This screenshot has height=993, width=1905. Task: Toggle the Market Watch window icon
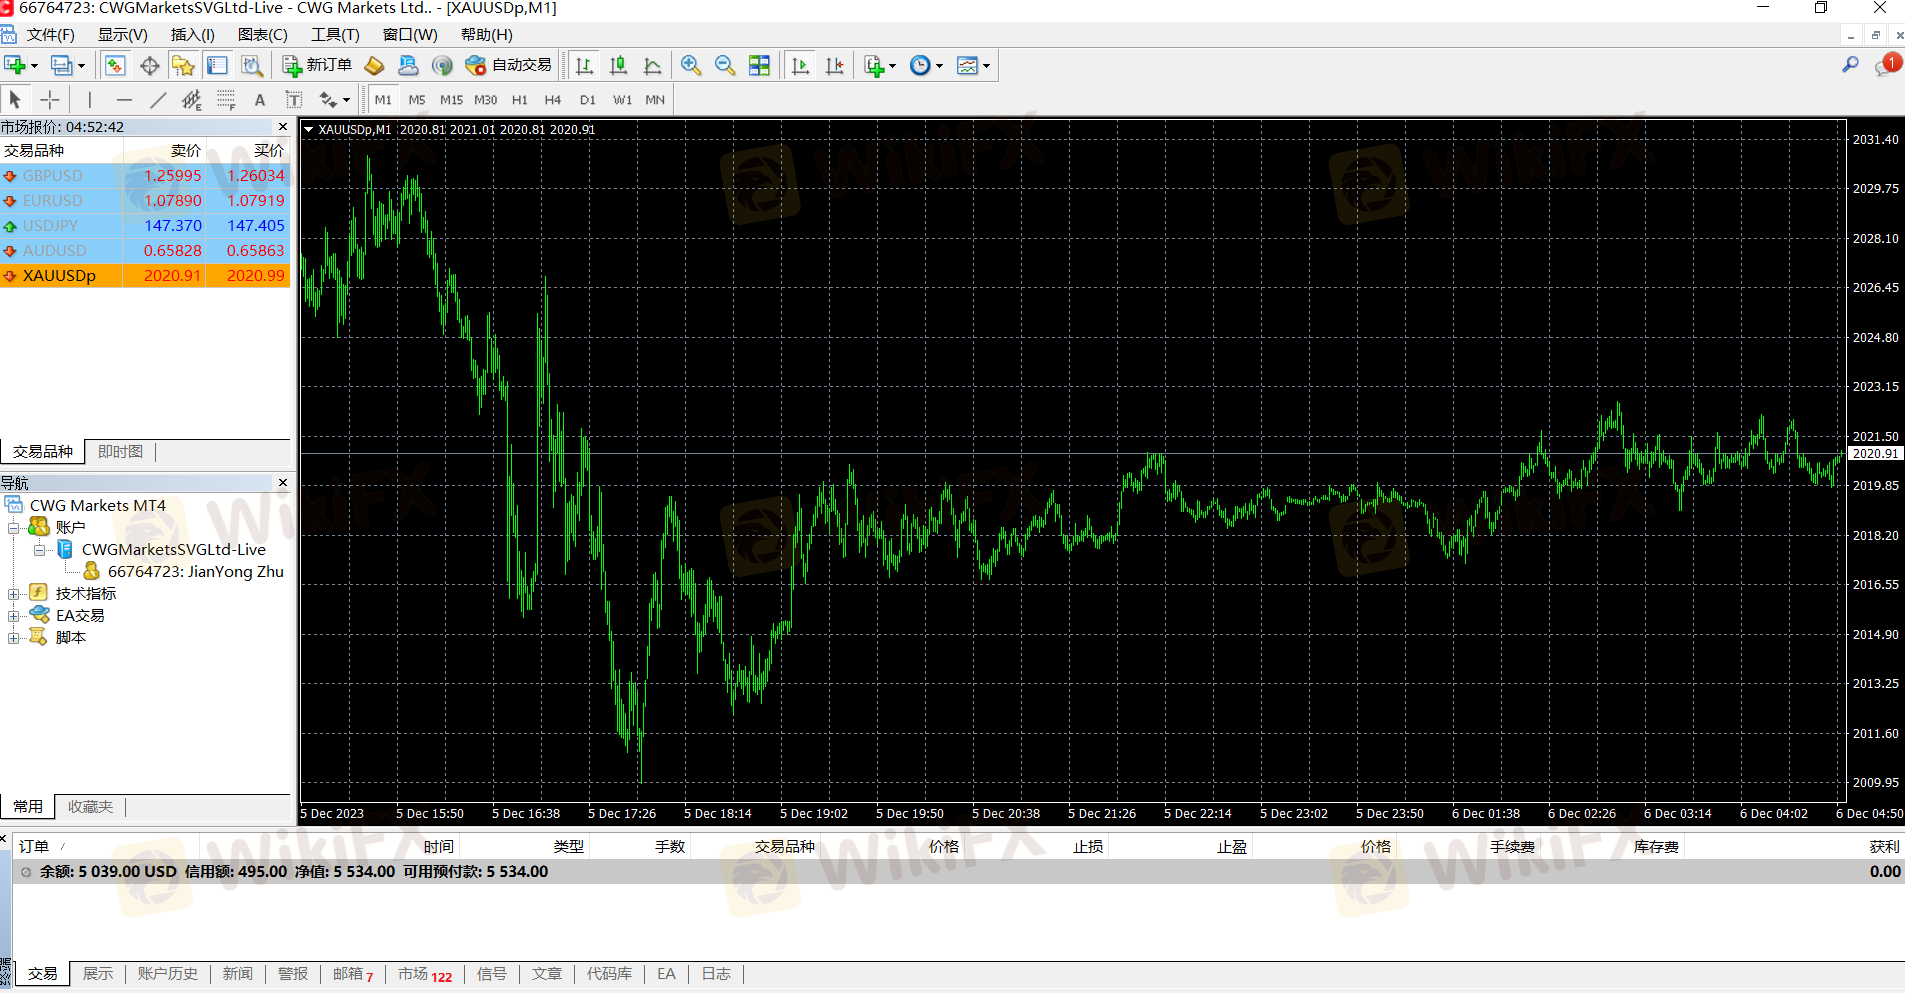[115, 66]
